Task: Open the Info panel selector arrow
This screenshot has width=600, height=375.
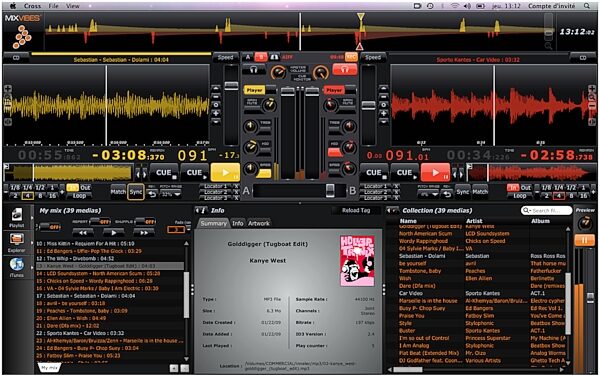Action: click(x=201, y=210)
